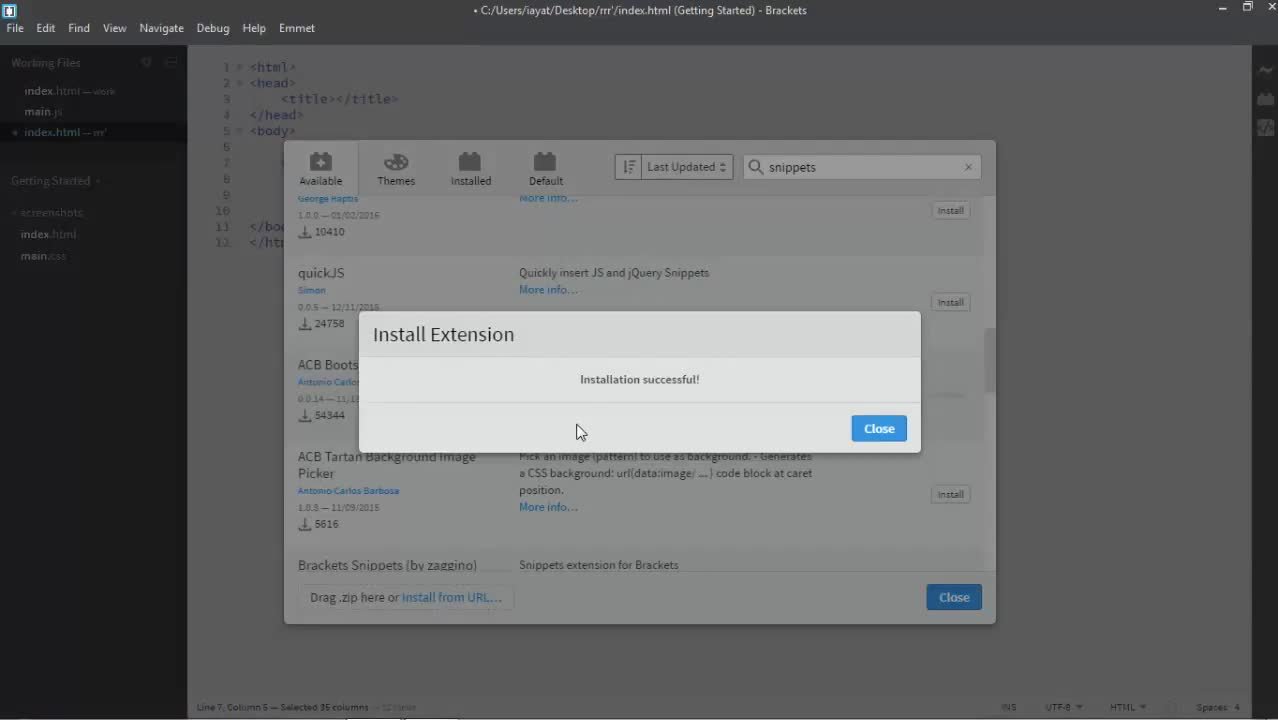Launch Live Preview via the lightning icon
Image resolution: width=1278 pixels, height=720 pixels.
[1265, 69]
